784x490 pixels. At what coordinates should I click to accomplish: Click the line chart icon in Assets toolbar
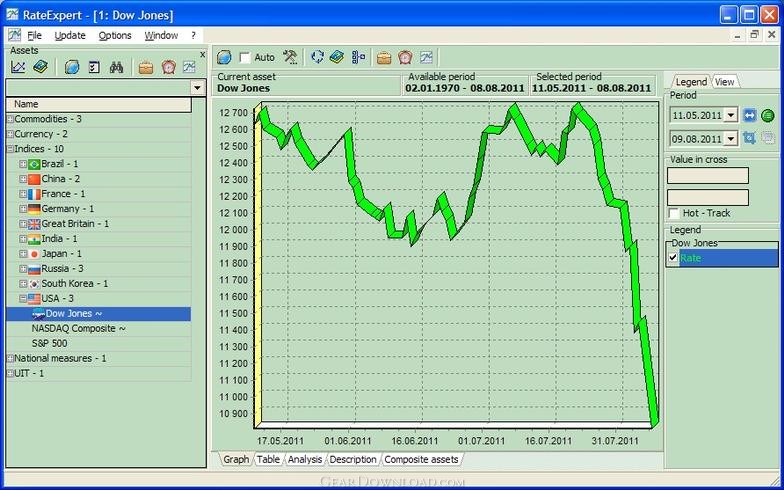point(18,66)
